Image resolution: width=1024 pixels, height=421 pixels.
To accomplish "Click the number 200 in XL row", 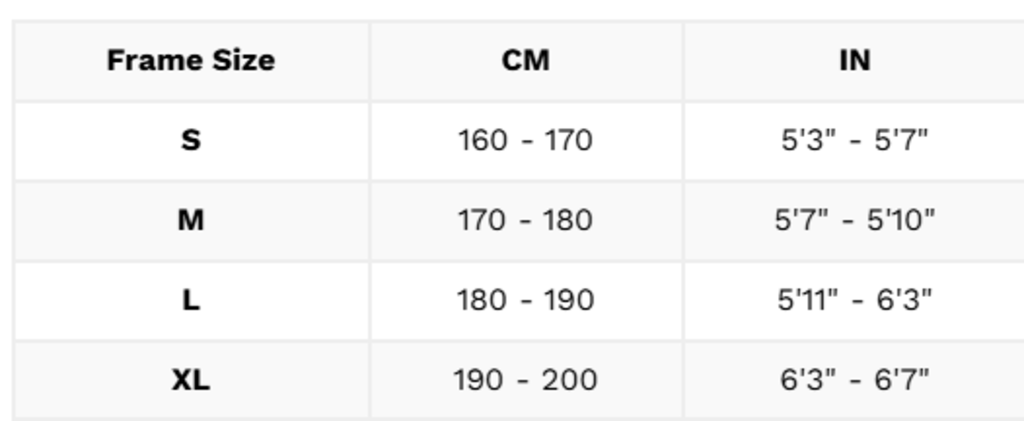I will tap(569, 380).
